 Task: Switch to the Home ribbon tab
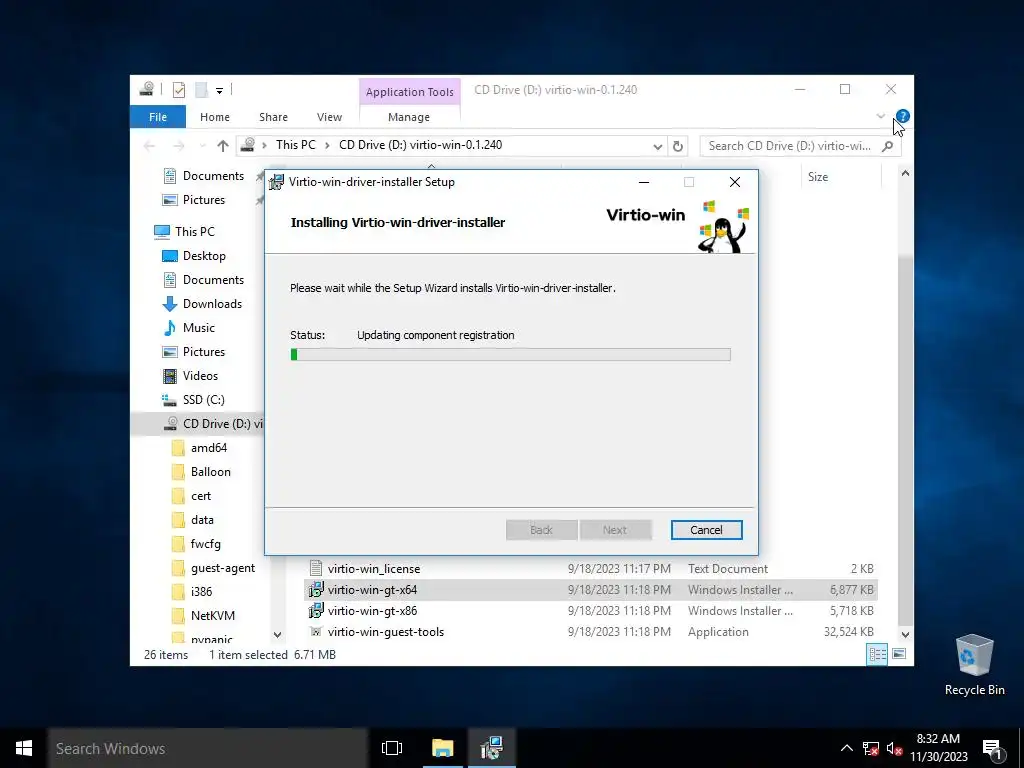click(215, 117)
